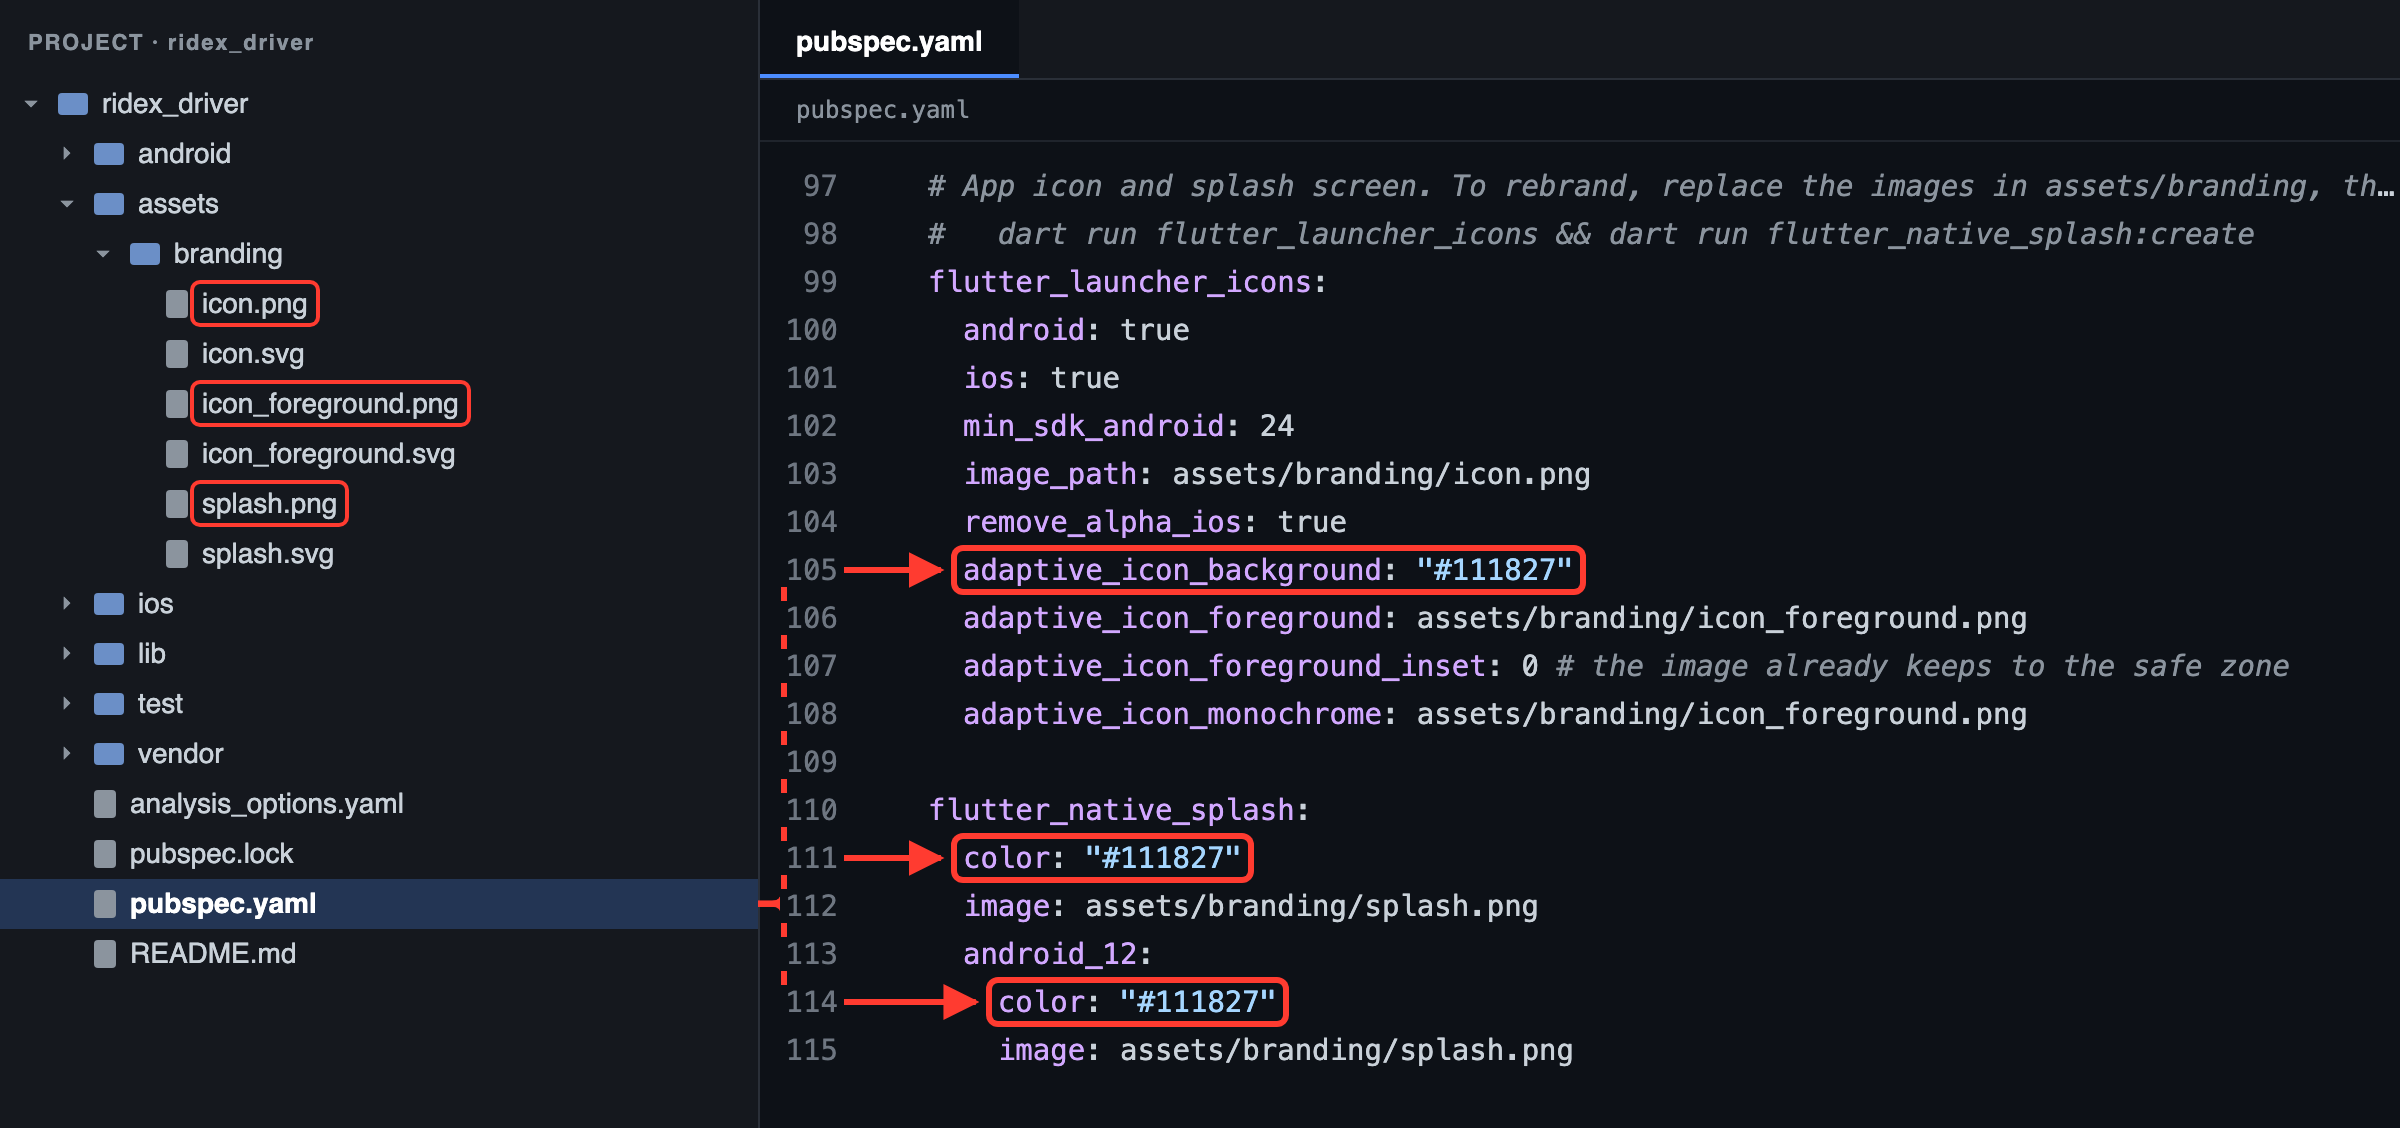Image resolution: width=2400 pixels, height=1128 pixels.
Task: Click the icon.png file icon
Action: (x=177, y=304)
